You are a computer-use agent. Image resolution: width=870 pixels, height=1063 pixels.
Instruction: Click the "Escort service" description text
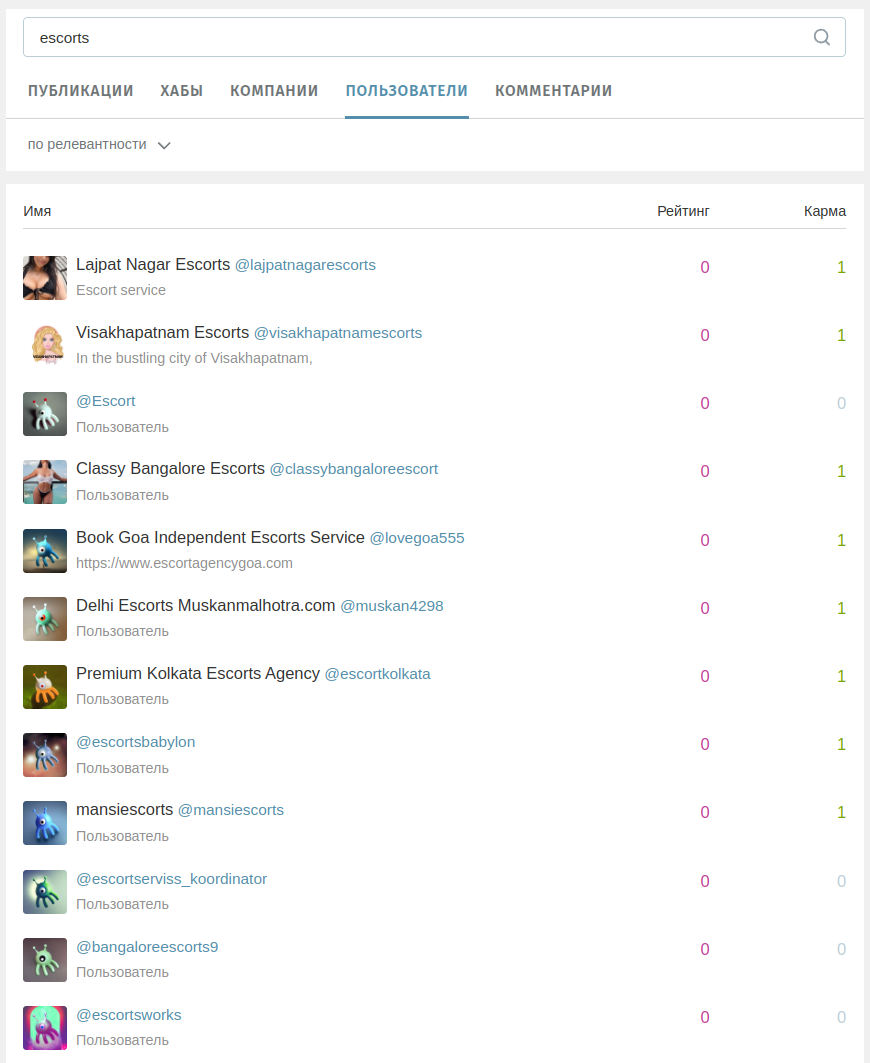tap(121, 290)
